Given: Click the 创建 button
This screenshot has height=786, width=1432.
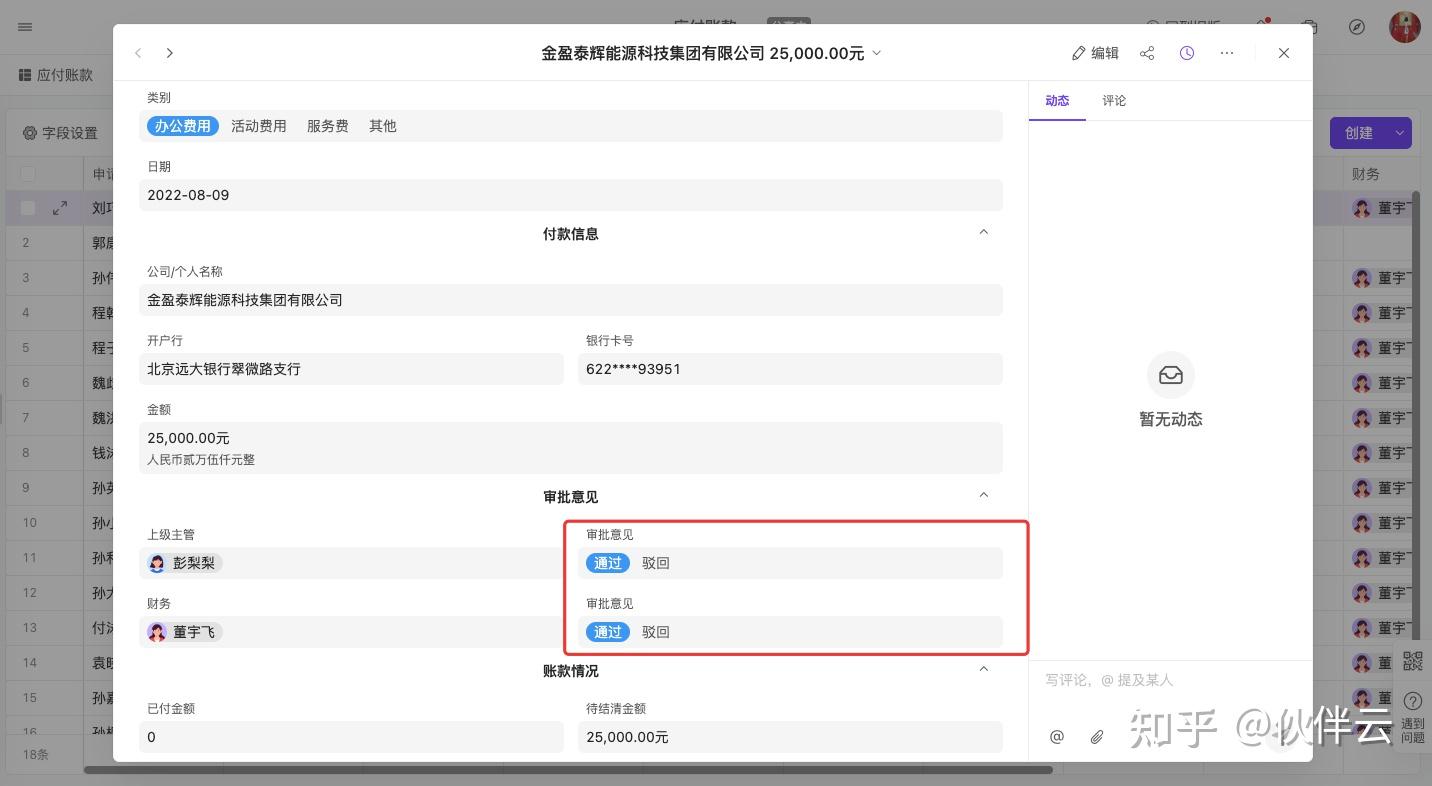Looking at the screenshot, I should pyautogui.click(x=1359, y=133).
